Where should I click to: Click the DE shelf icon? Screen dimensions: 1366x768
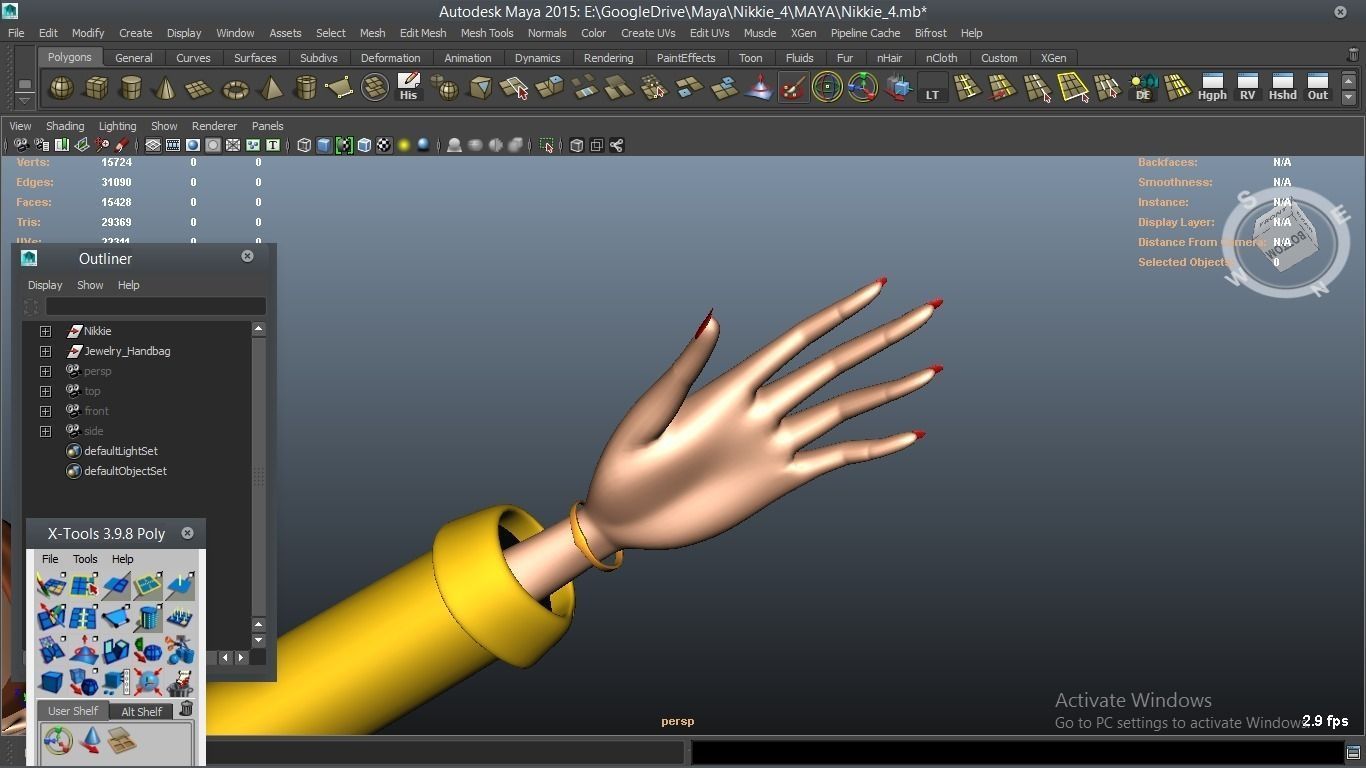[1143, 88]
